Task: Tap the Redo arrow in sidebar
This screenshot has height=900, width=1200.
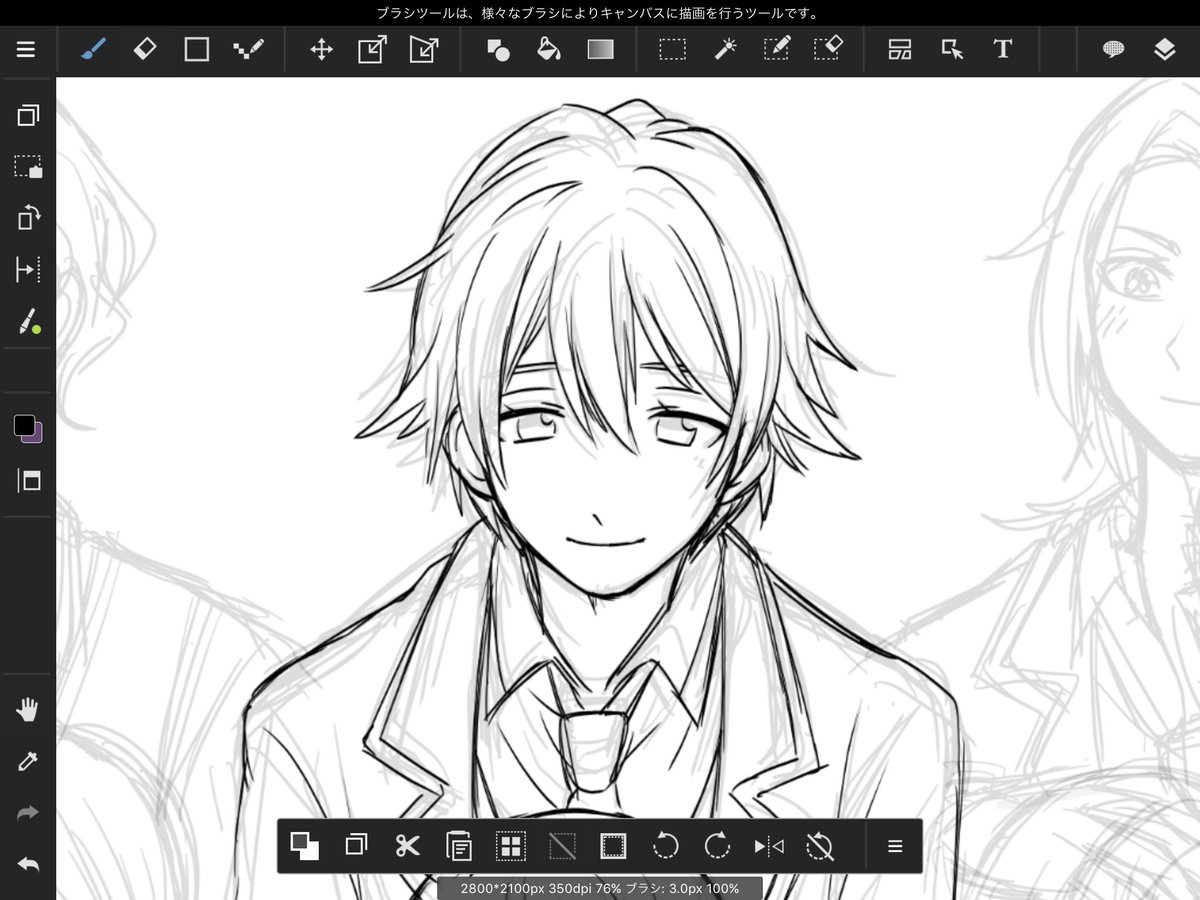Action: click(x=28, y=813)
